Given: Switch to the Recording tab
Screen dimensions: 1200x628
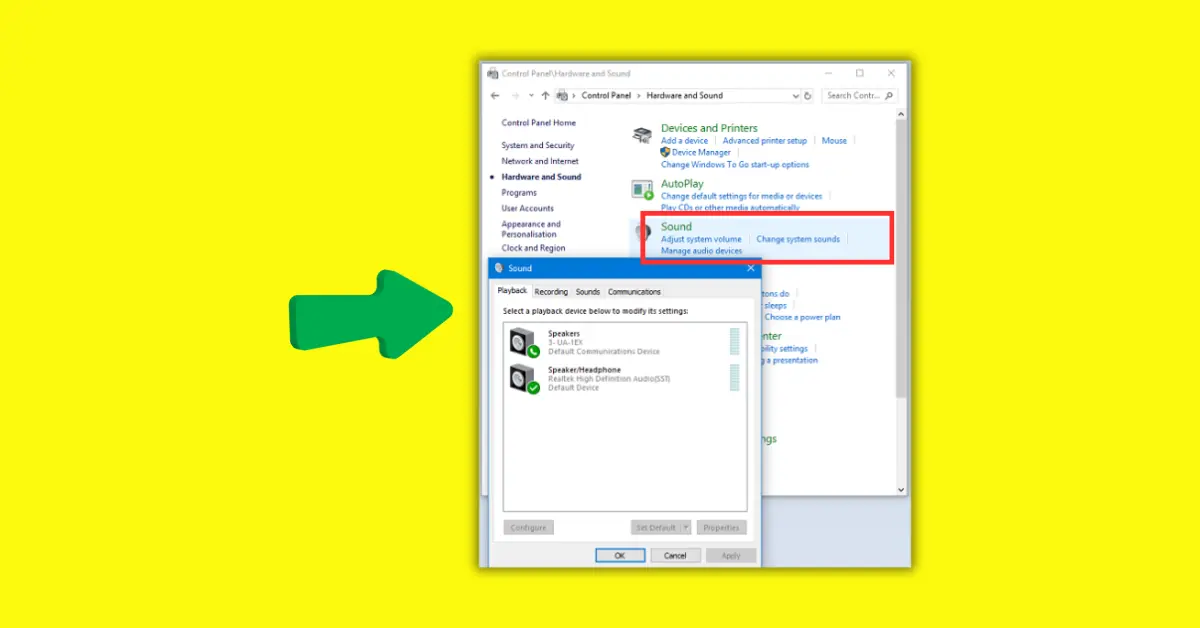Looking at the screenshot, I should coord(551,291).
